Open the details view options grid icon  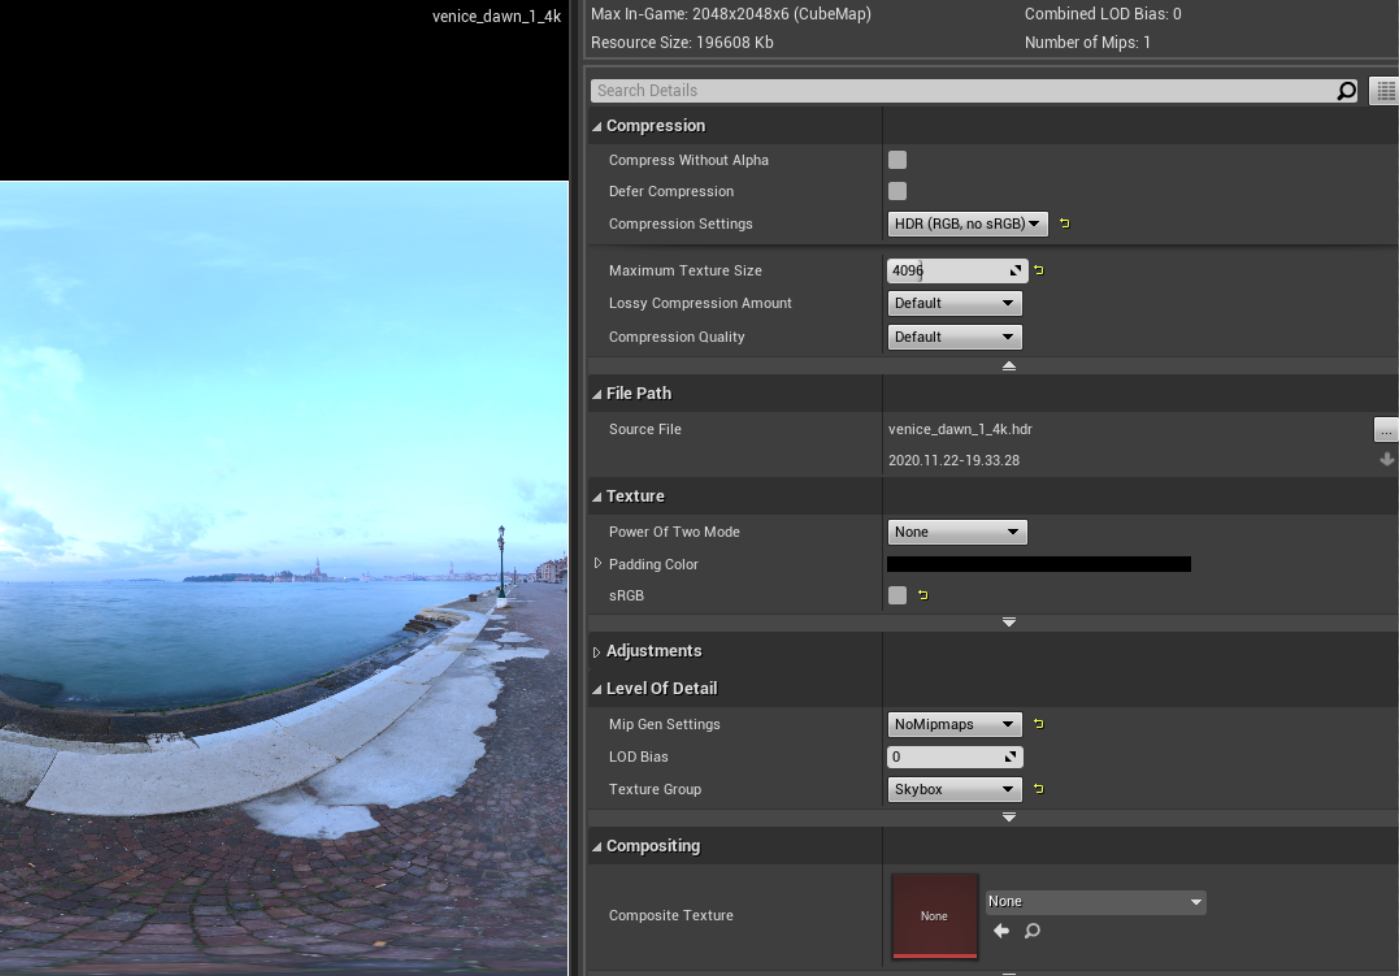click(x=1385, y=91)
